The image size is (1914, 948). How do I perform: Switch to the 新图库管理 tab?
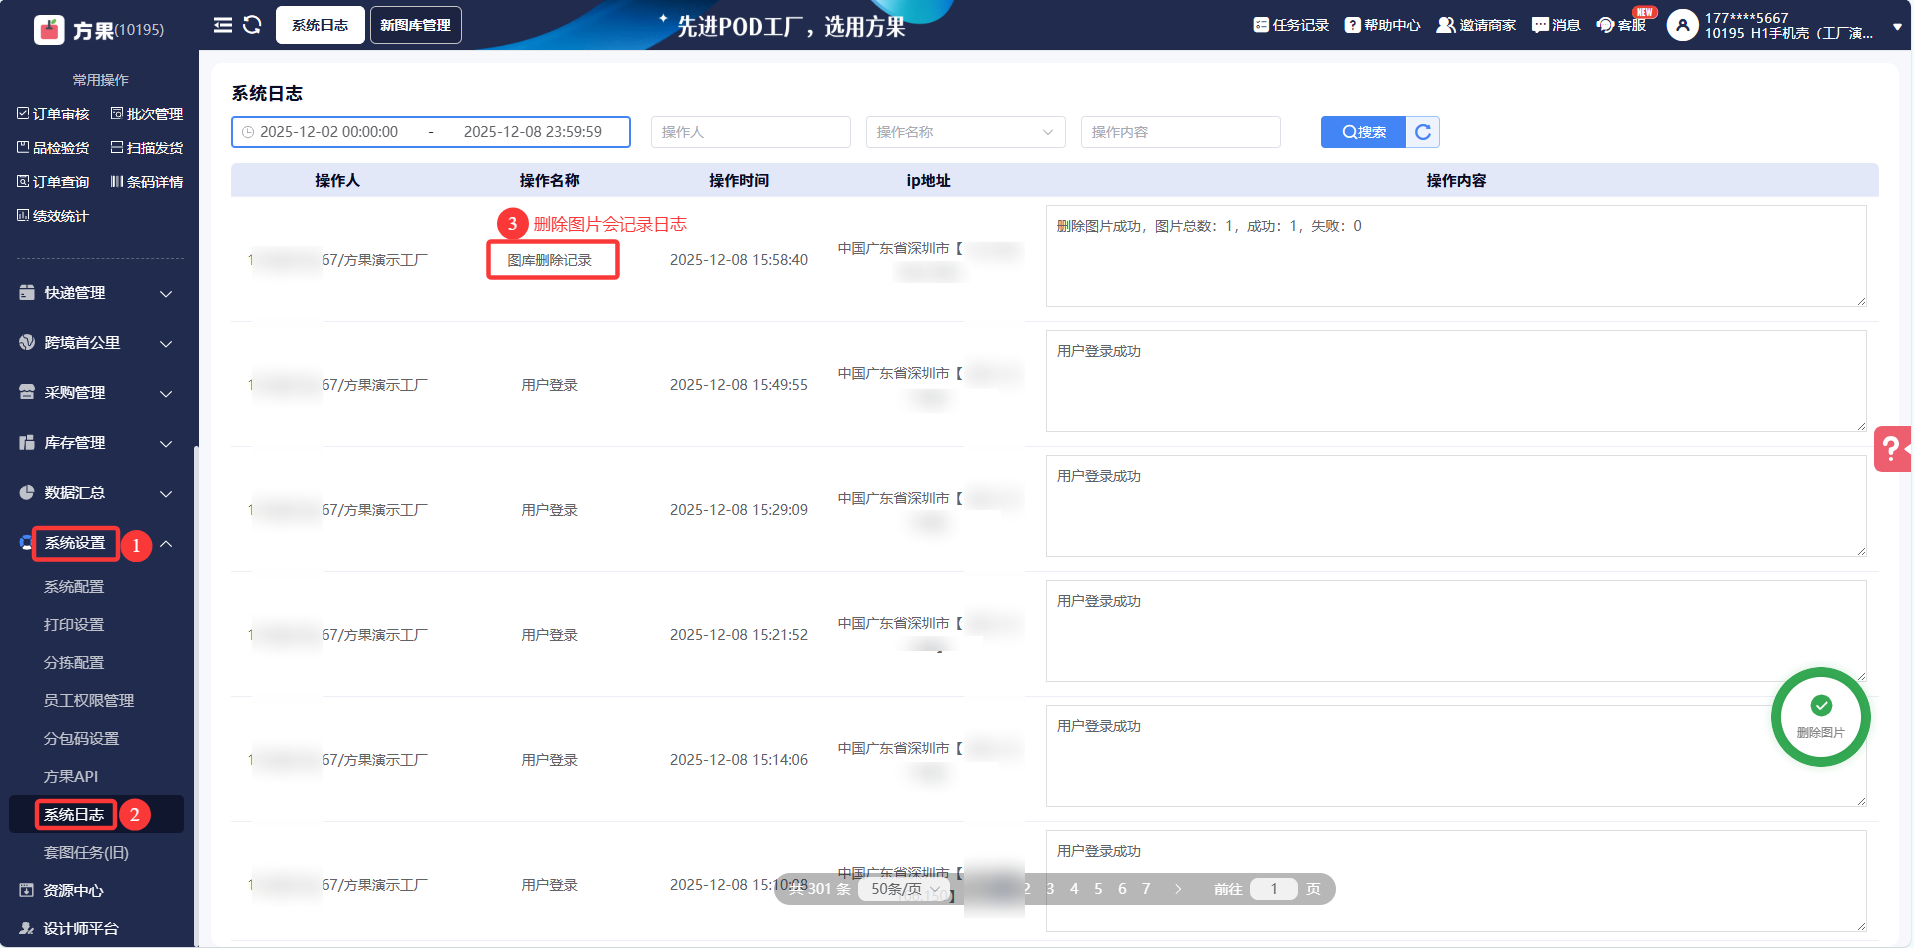coord(416,25)
